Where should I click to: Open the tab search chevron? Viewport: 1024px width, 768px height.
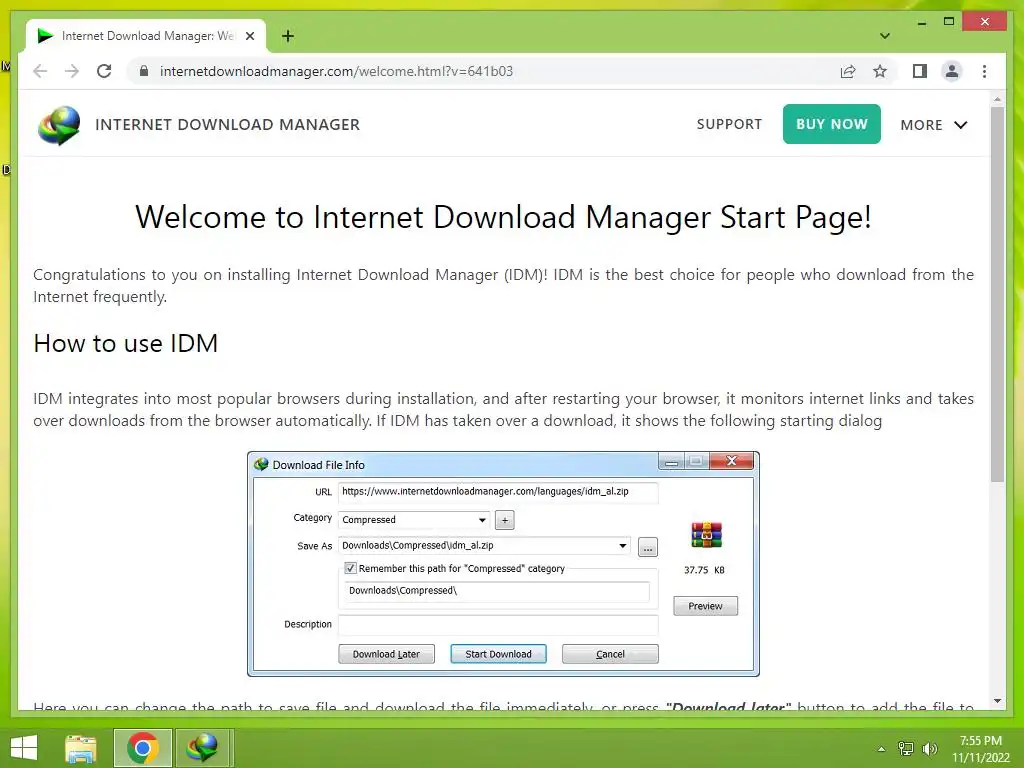click(x=884, y=36)
